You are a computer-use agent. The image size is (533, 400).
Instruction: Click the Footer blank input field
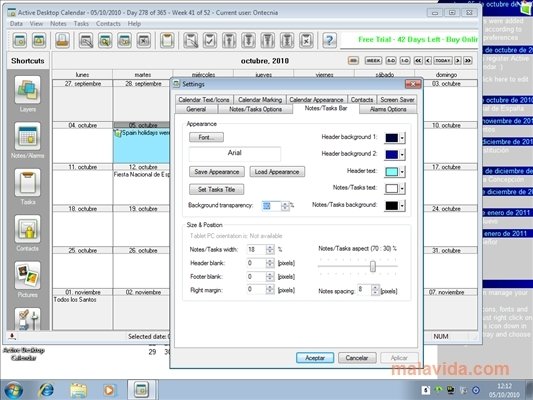257,277
